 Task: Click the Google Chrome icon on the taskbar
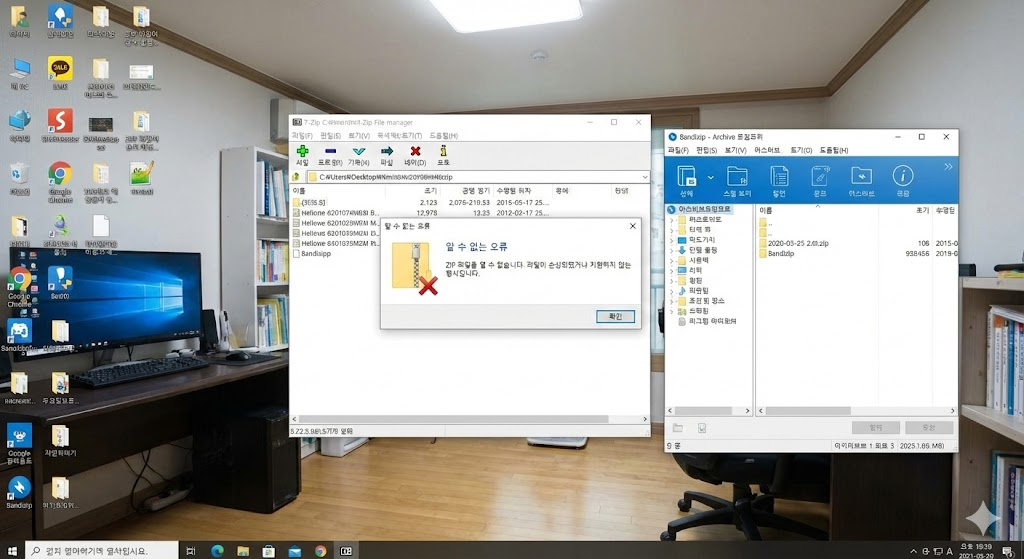click(x=320, y=550)
